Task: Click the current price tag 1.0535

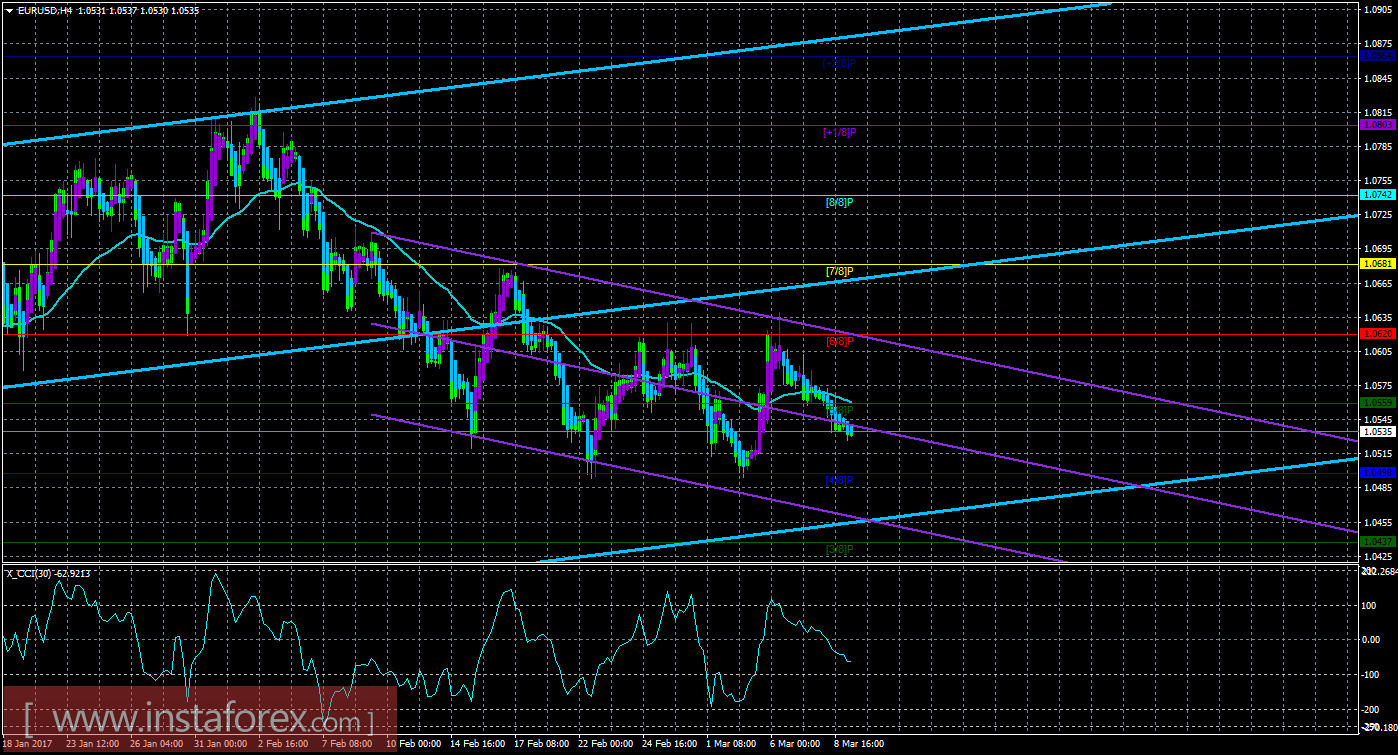Action: [x=1377, y=432]
